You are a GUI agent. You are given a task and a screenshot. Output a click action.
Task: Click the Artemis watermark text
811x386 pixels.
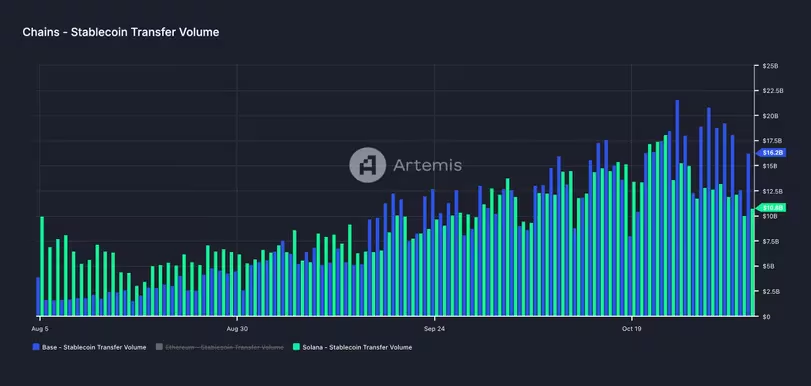427,165
